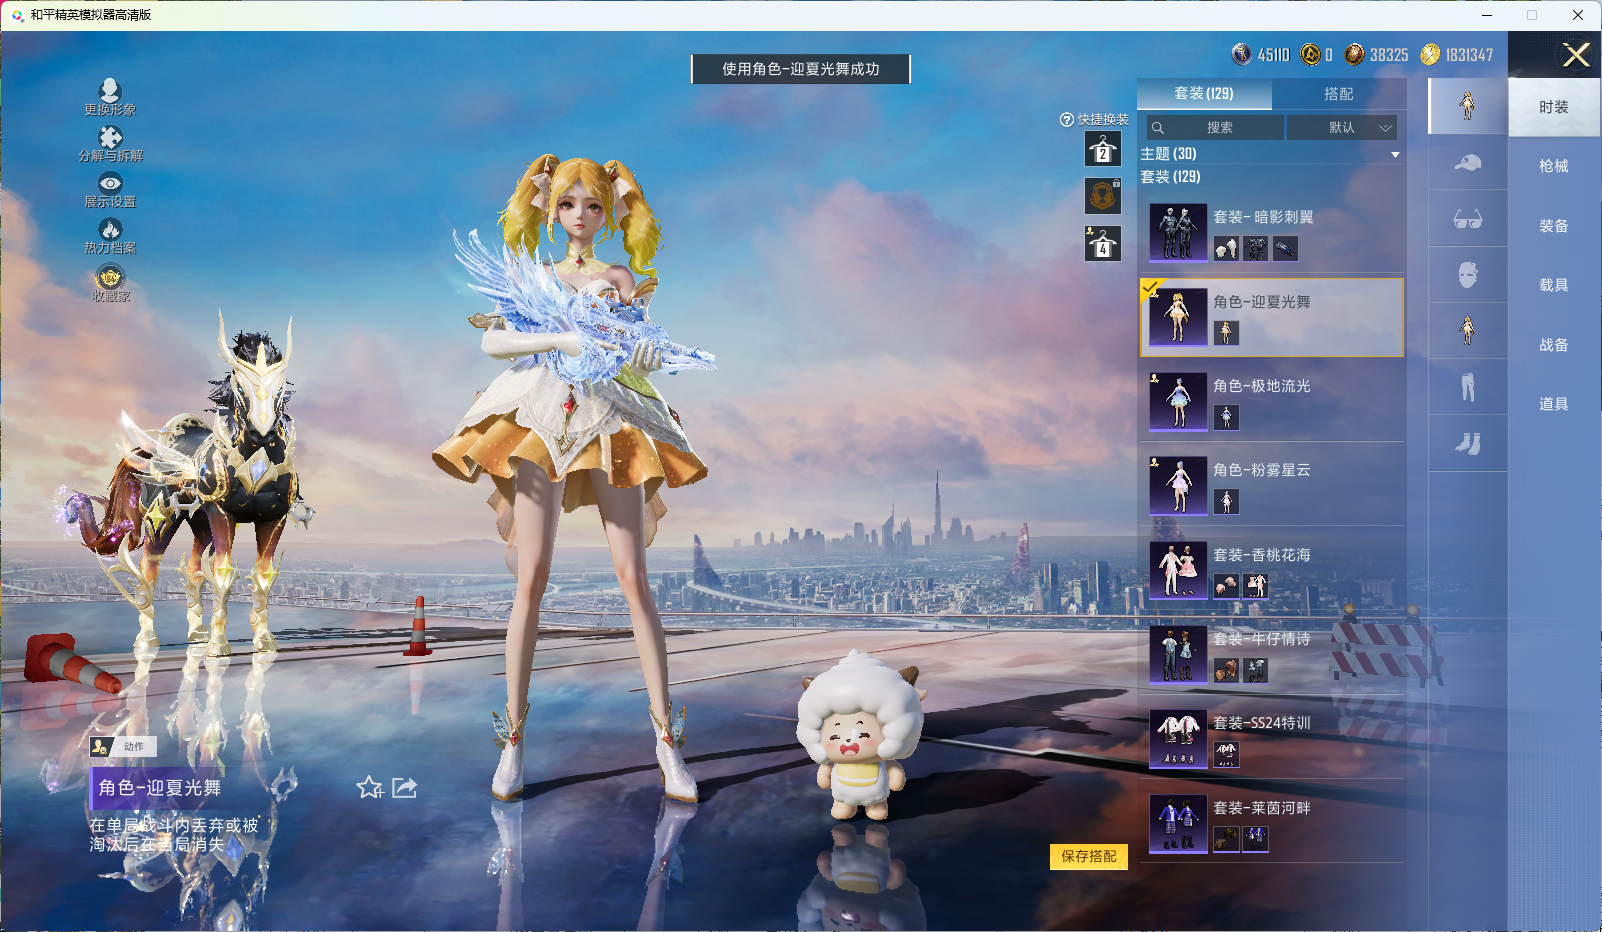
Task: Open 更换形象 change appearance icon
Action: (x=110, y=90)
